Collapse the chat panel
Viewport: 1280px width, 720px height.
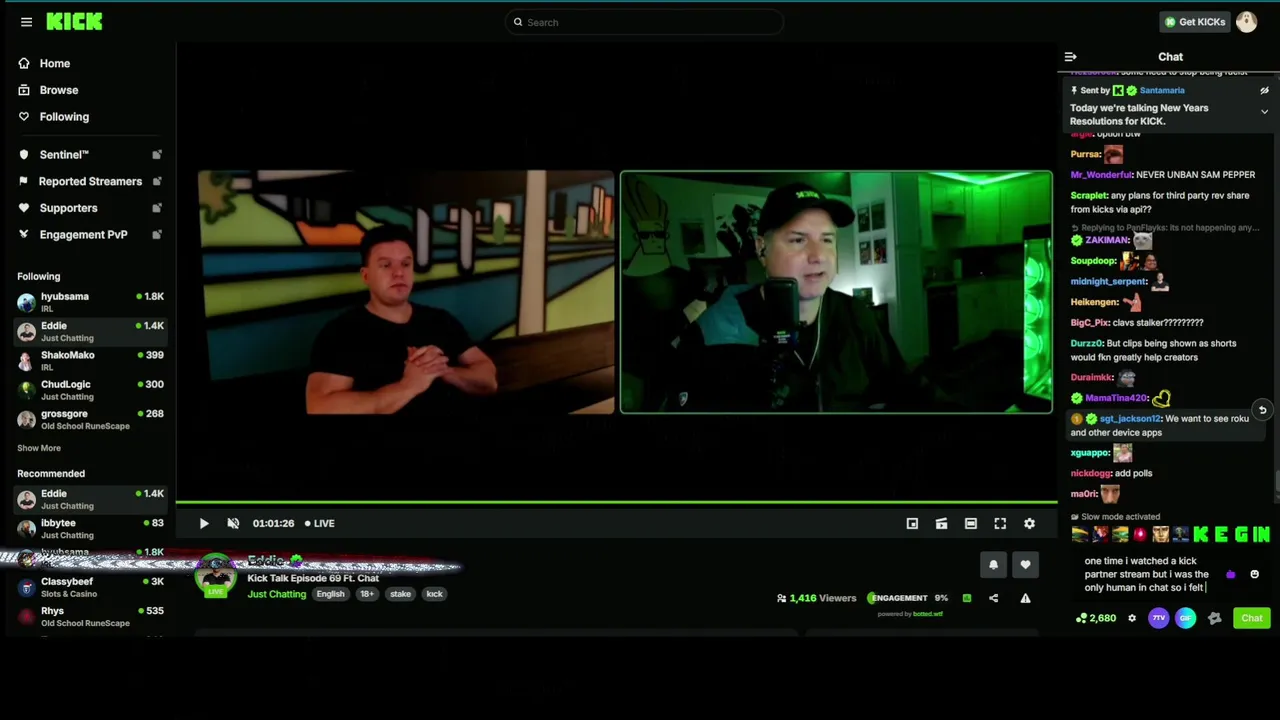[1070, 57]
